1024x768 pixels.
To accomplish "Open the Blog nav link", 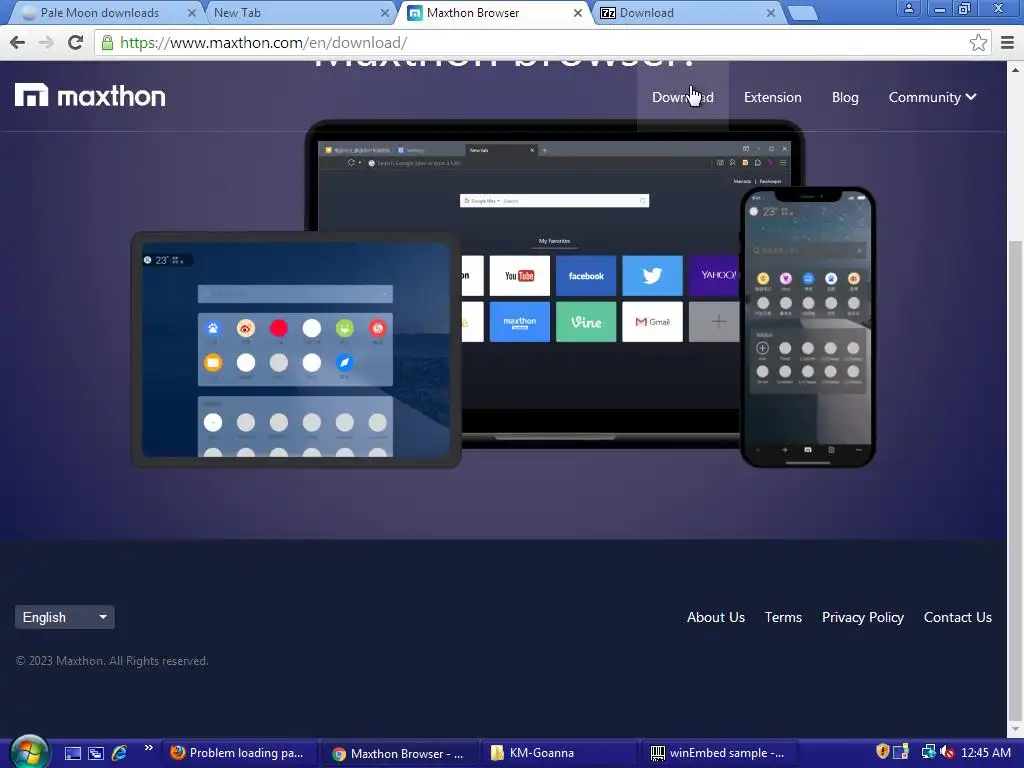I will pos(845,97).
